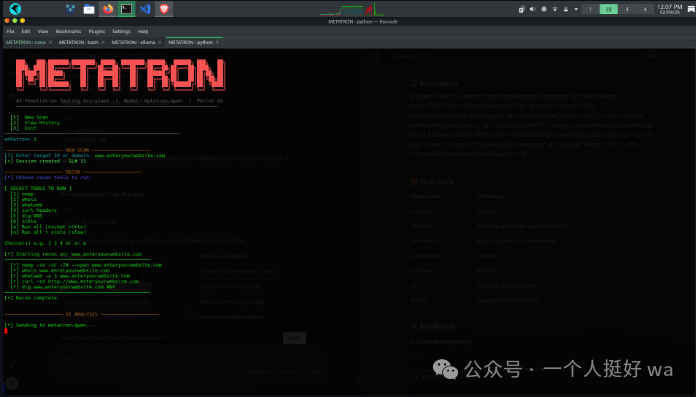This screenshot has width=696, height=397.
Task: Click the 'Starting recon on' output line
Action: click(73, 254)
